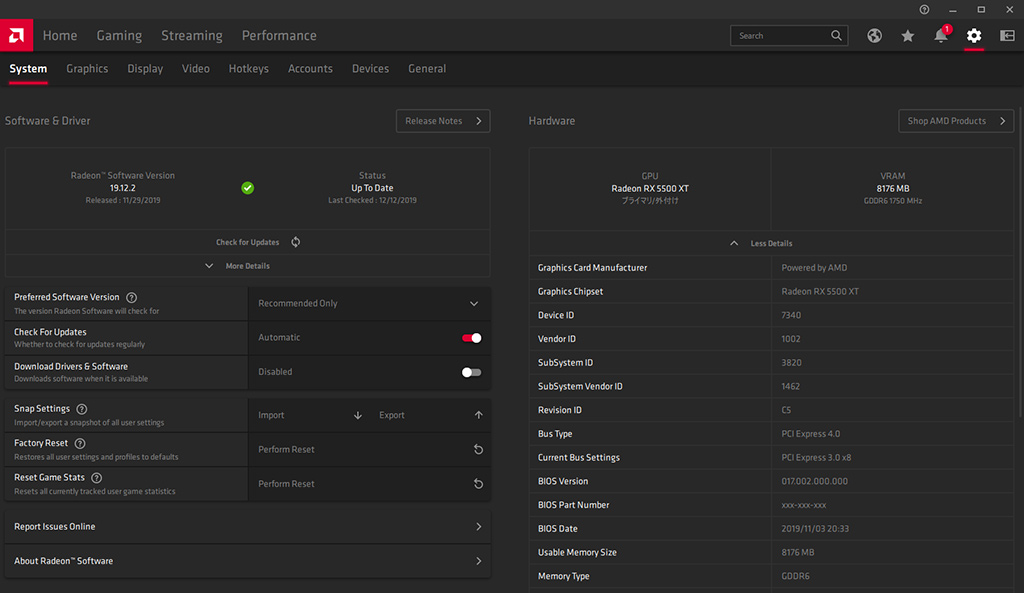The width and height of the screenshot is (1024, 593).
Task: Switch to the Graphics tab
Action: [87, 69]
